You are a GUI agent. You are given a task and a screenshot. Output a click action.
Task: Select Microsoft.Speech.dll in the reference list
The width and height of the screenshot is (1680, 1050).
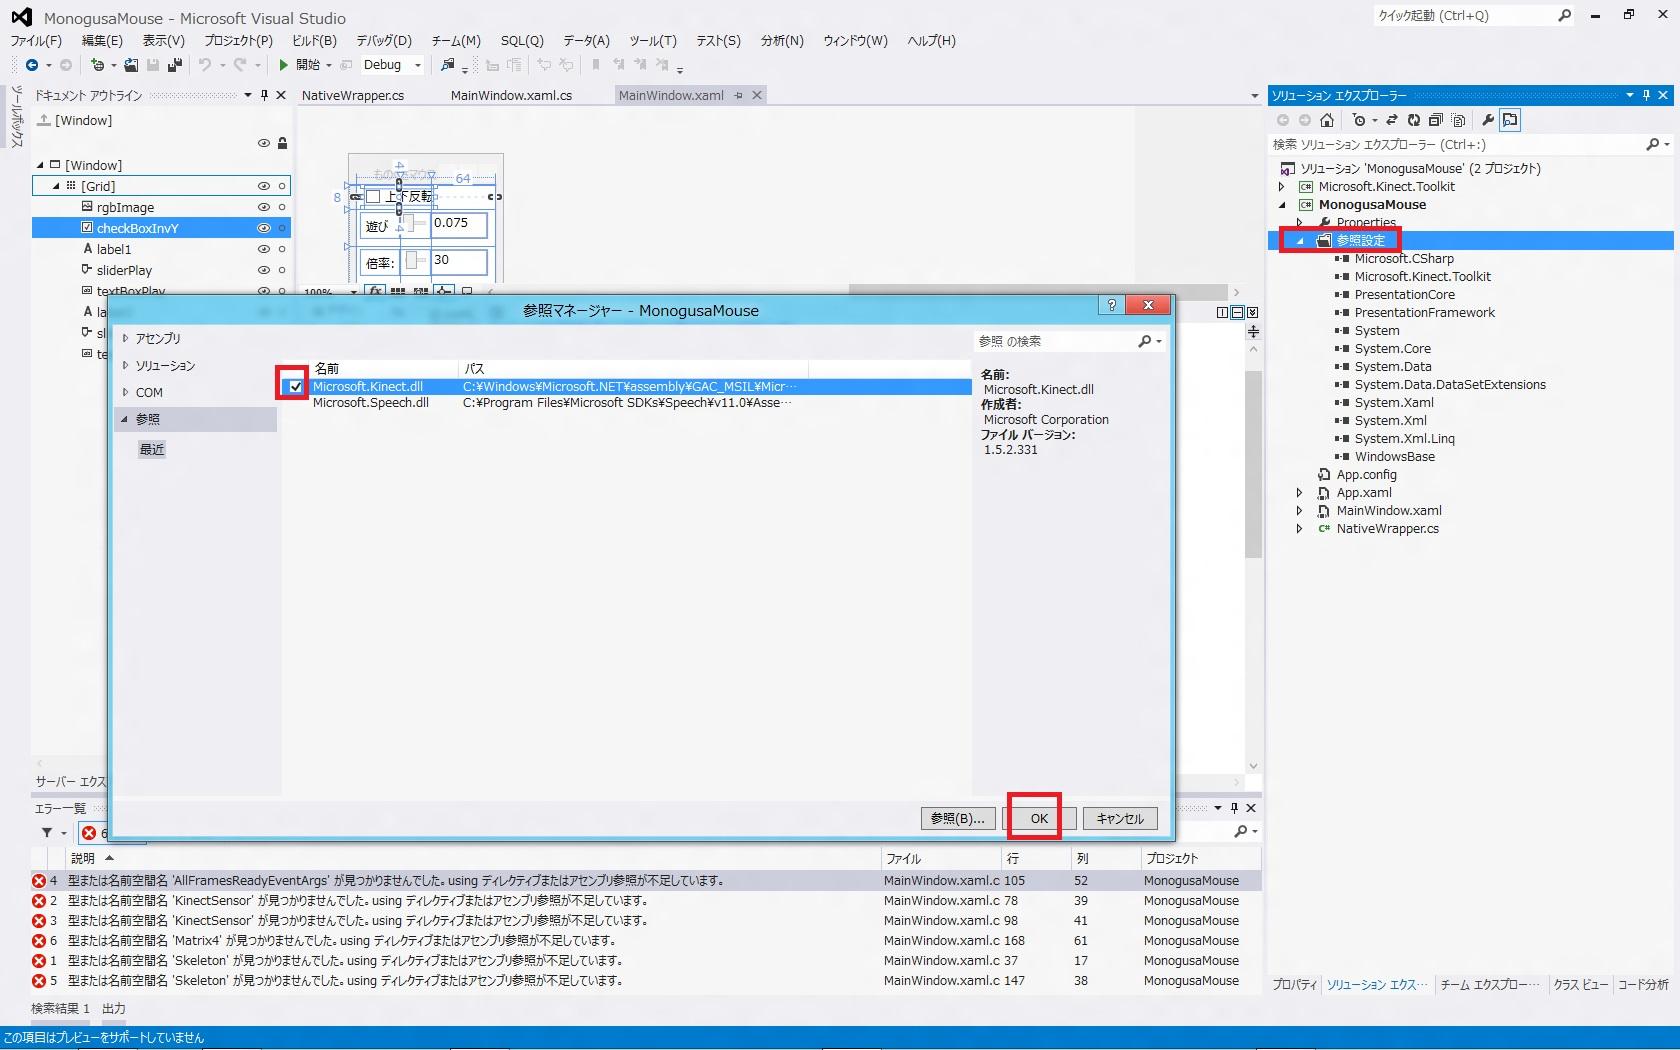(371, 403)
